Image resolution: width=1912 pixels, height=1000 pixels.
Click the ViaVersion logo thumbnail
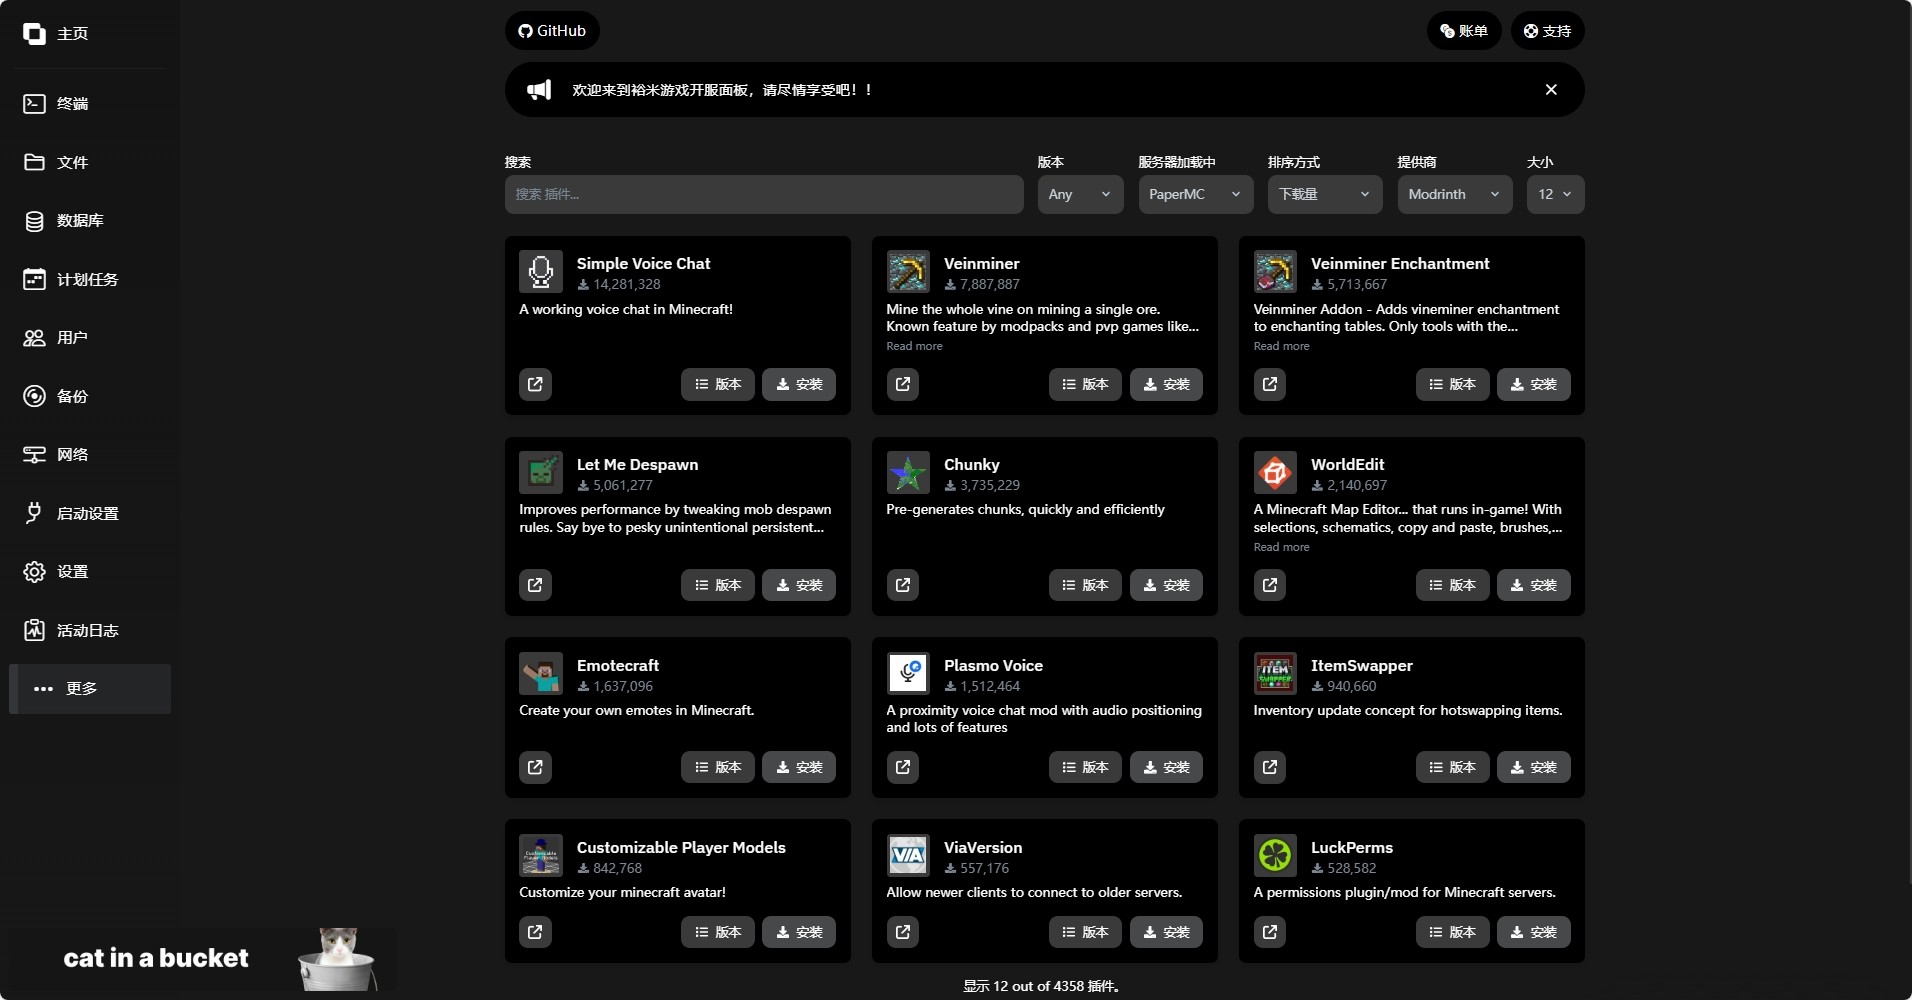[908, 856]
